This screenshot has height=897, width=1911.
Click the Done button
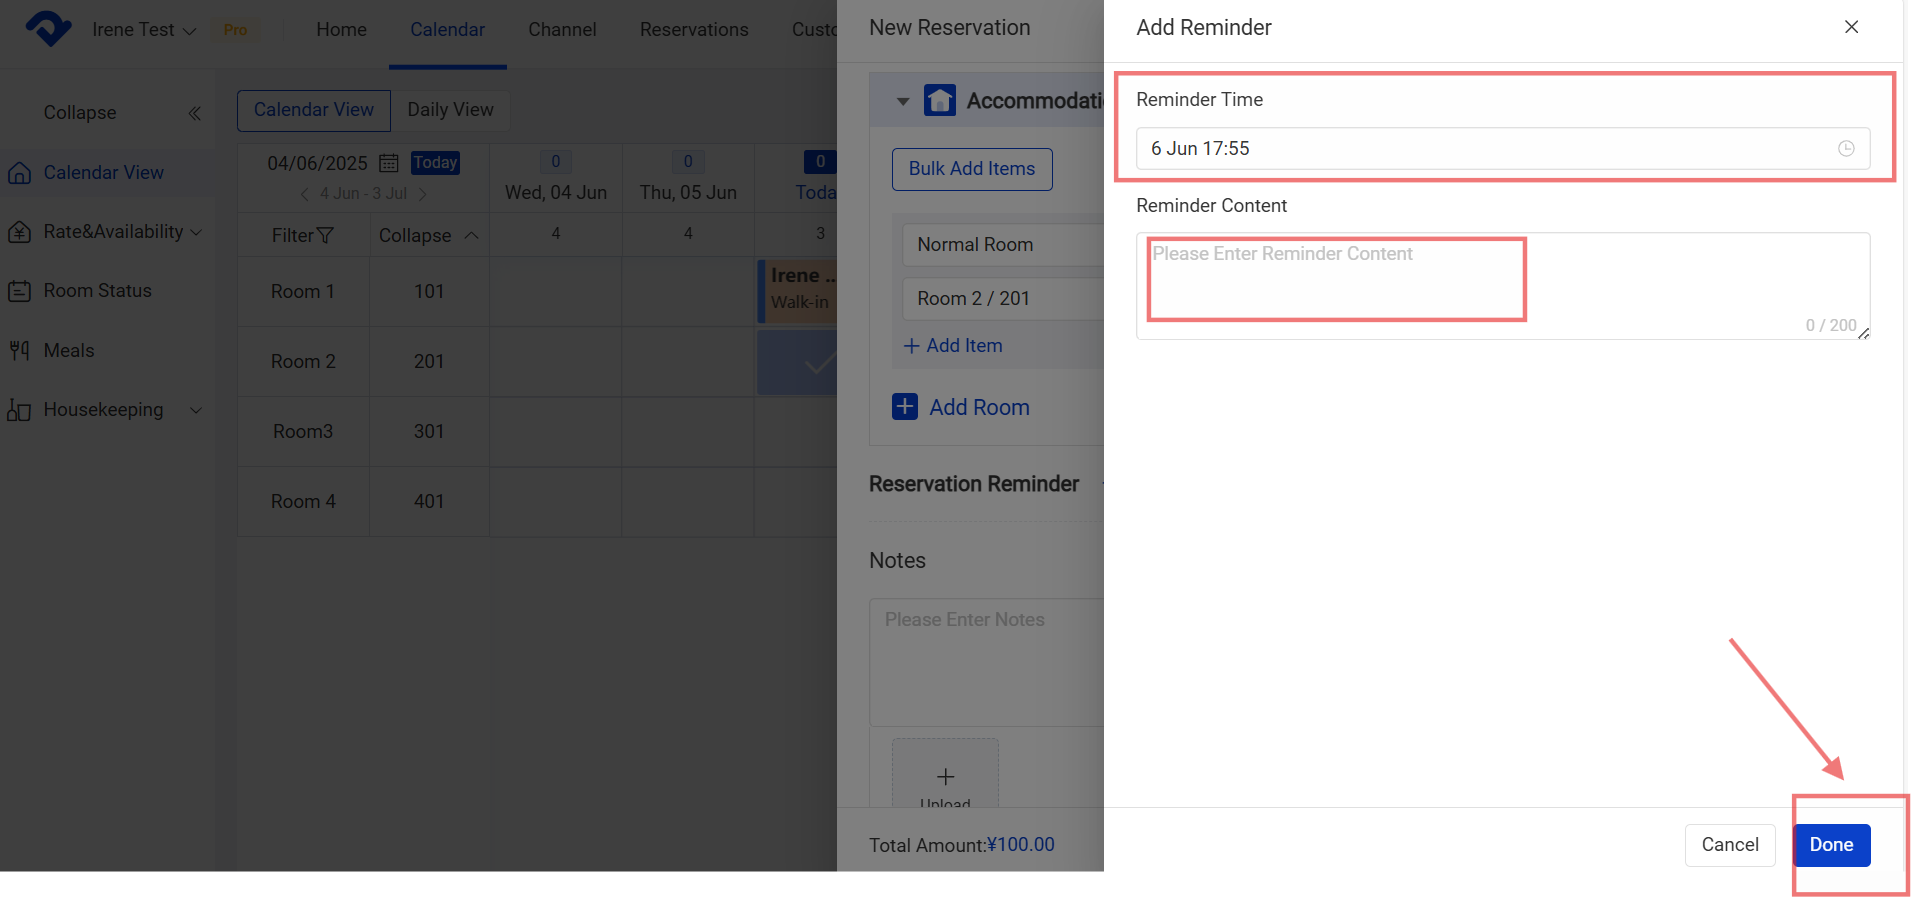point(1830,845)
